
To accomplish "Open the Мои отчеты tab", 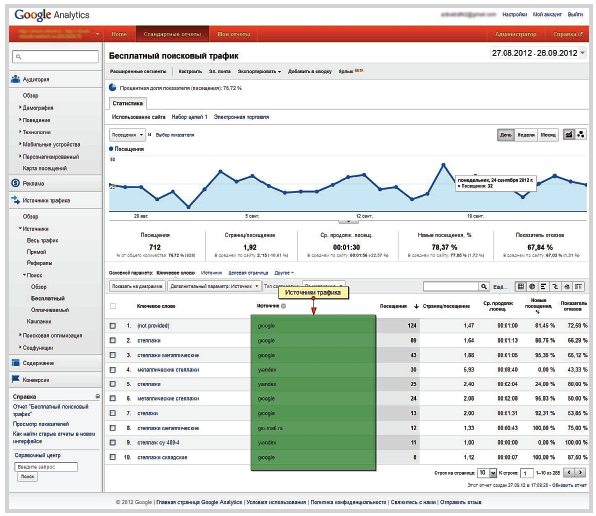I will pos(234,34).
